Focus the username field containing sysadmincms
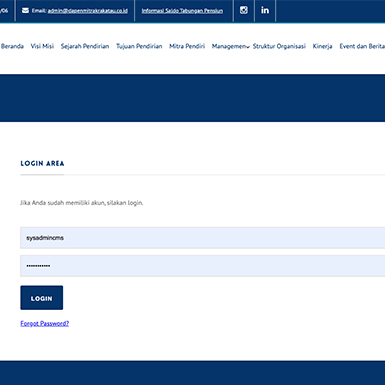This screenshot has height=385, width=385. pyautogui.click(x=203, y=238)
